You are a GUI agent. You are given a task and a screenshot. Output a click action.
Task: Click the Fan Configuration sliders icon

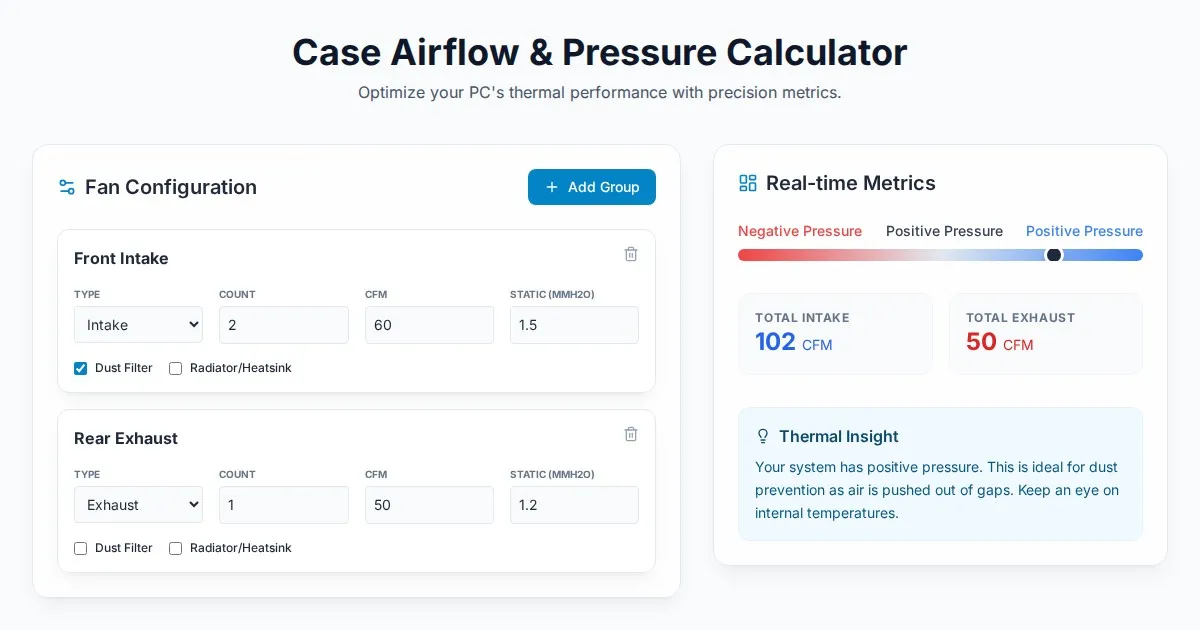67,187
